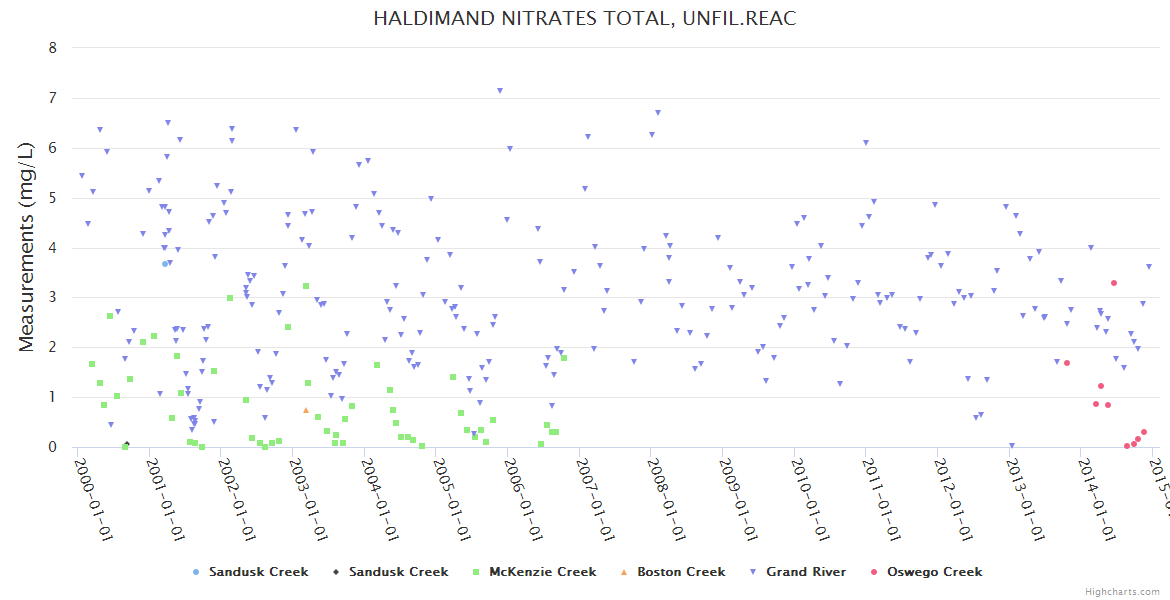Hide the McKenzie Creek series via legend label
The image size is (1170, 600).
coord(542,572)
